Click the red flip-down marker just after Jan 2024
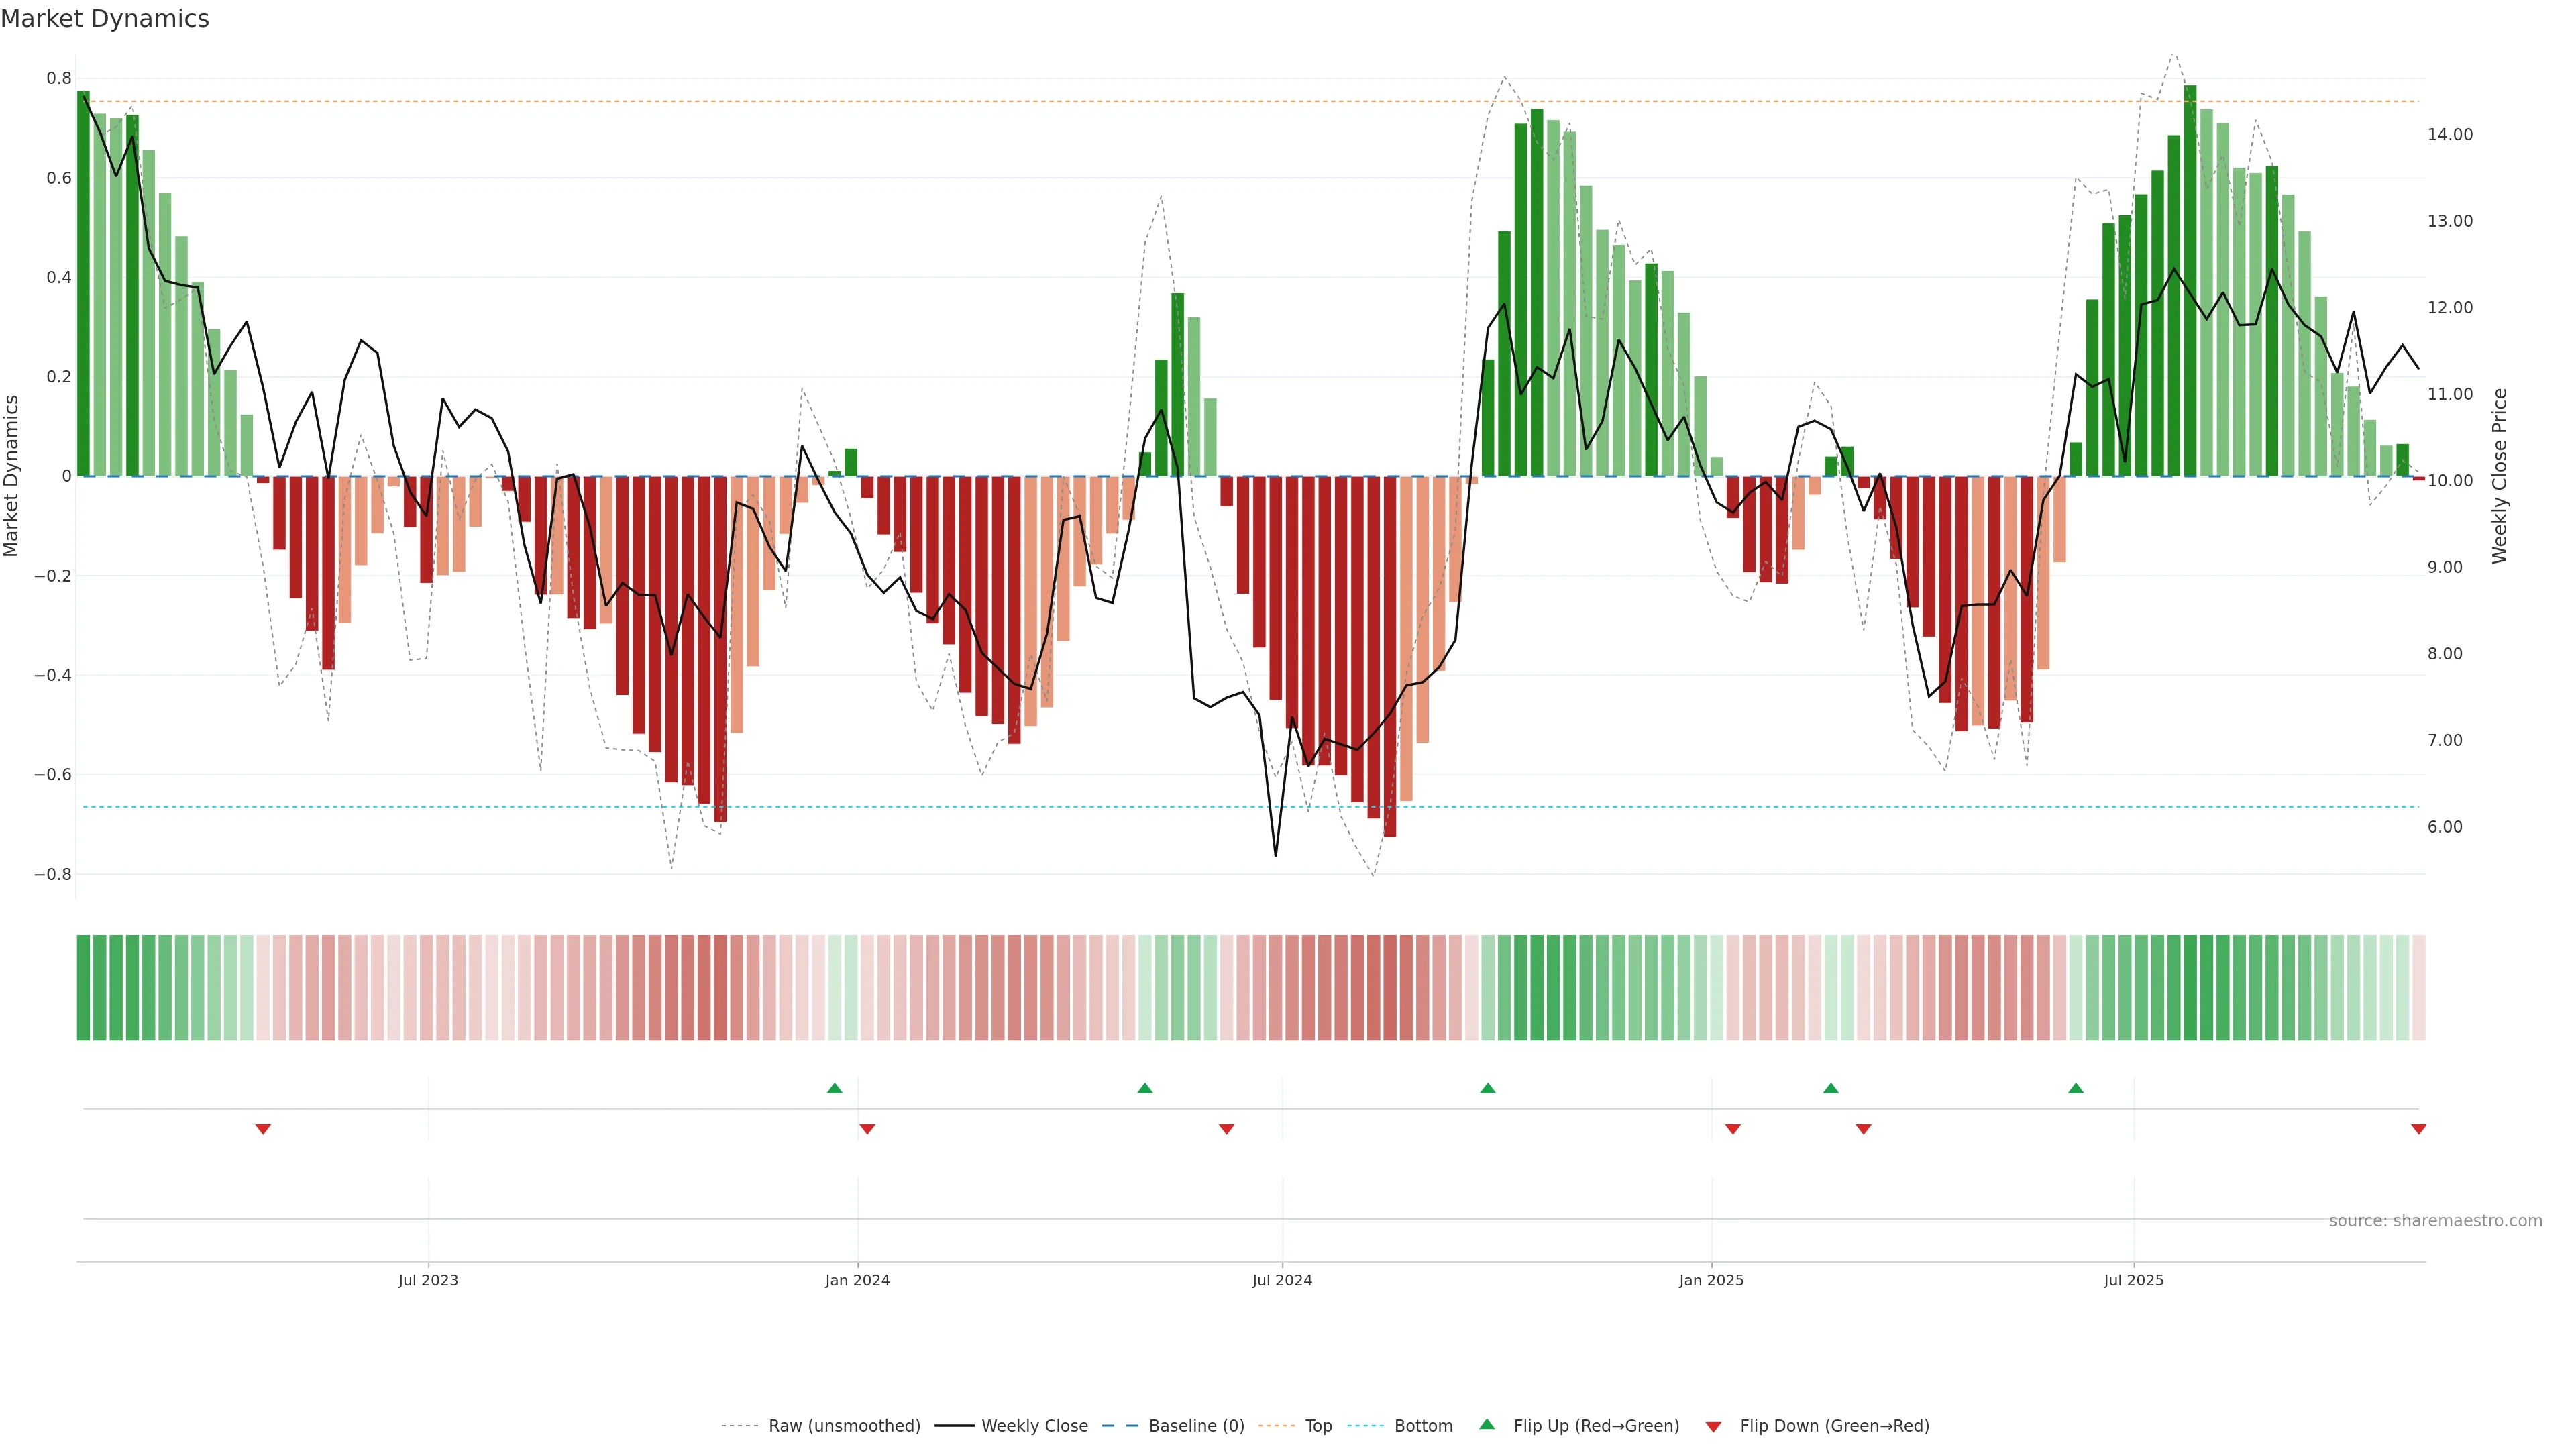 pyautogui.click(x=867, y=1129)
